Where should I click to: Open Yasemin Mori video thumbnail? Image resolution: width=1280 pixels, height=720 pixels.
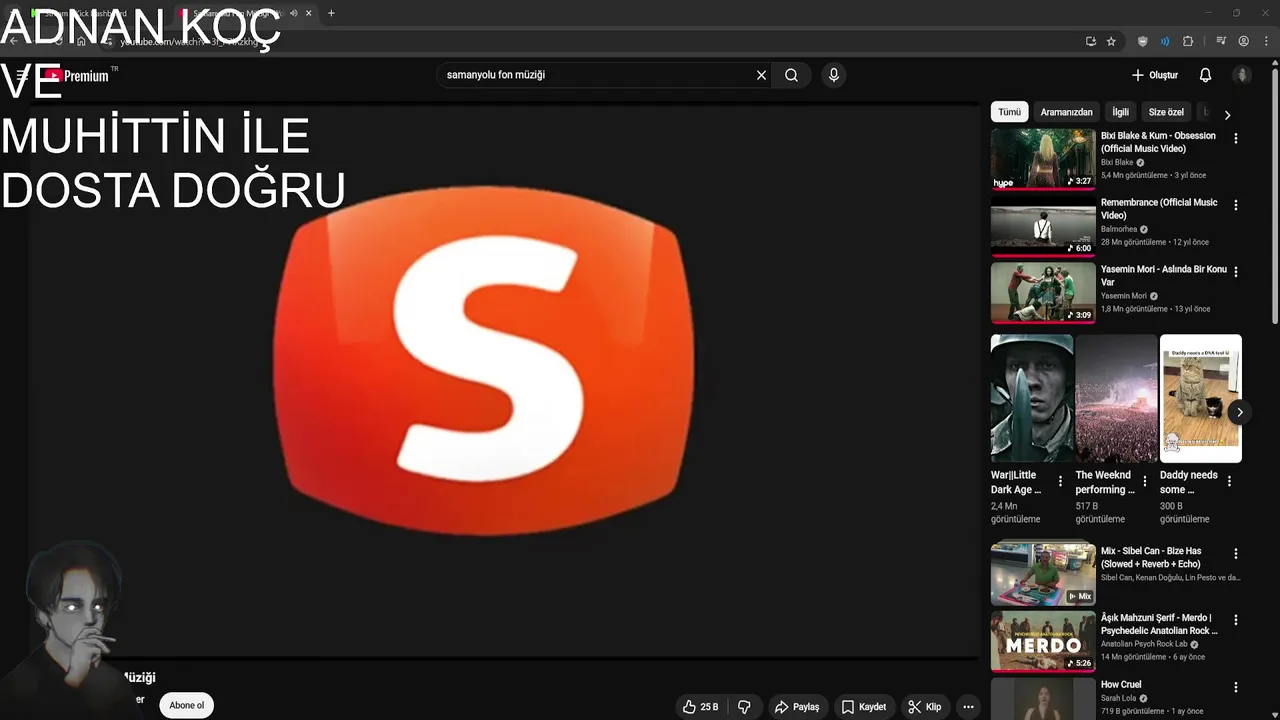click(x=1043, y=292)
